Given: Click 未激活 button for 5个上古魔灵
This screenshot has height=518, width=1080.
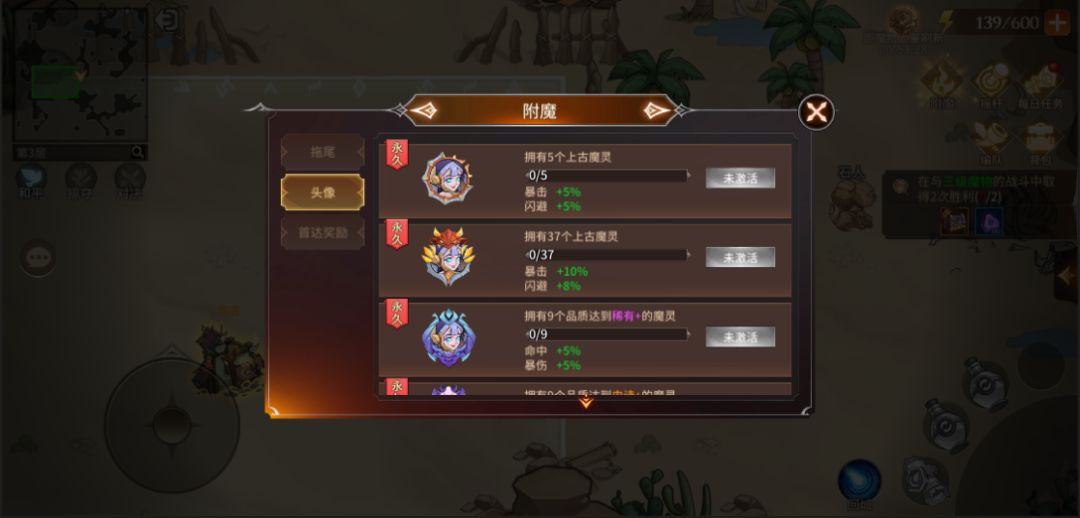Looking at the screenshot, I should [x=740, y=178].
